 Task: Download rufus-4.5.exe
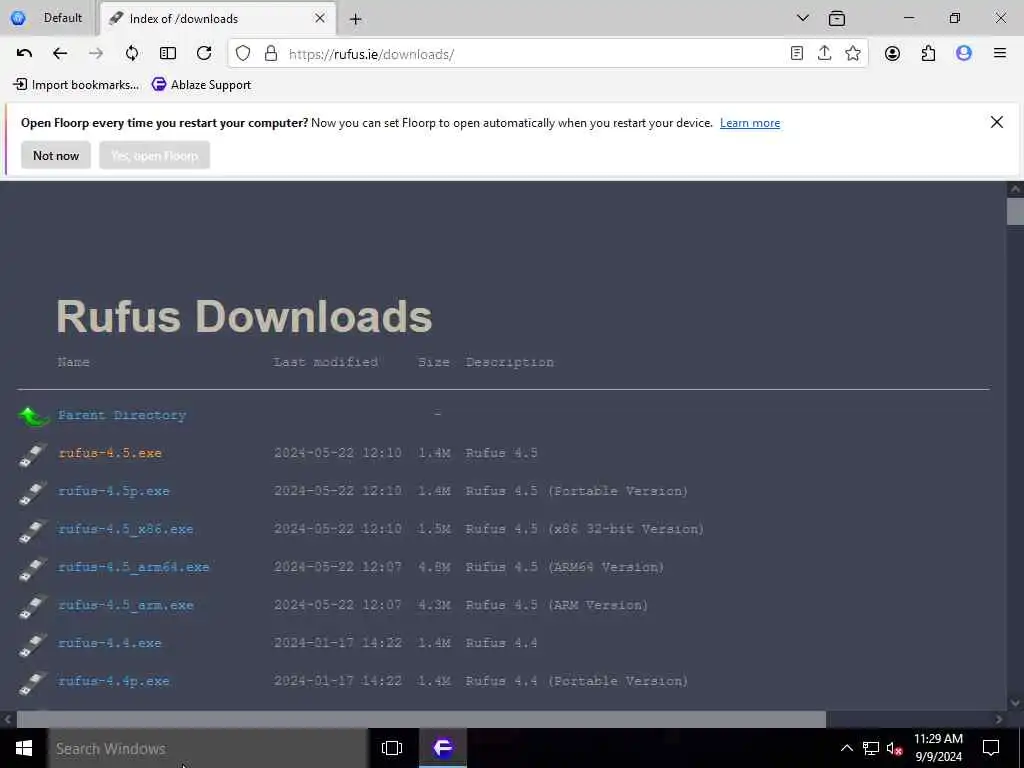[110, 453]
